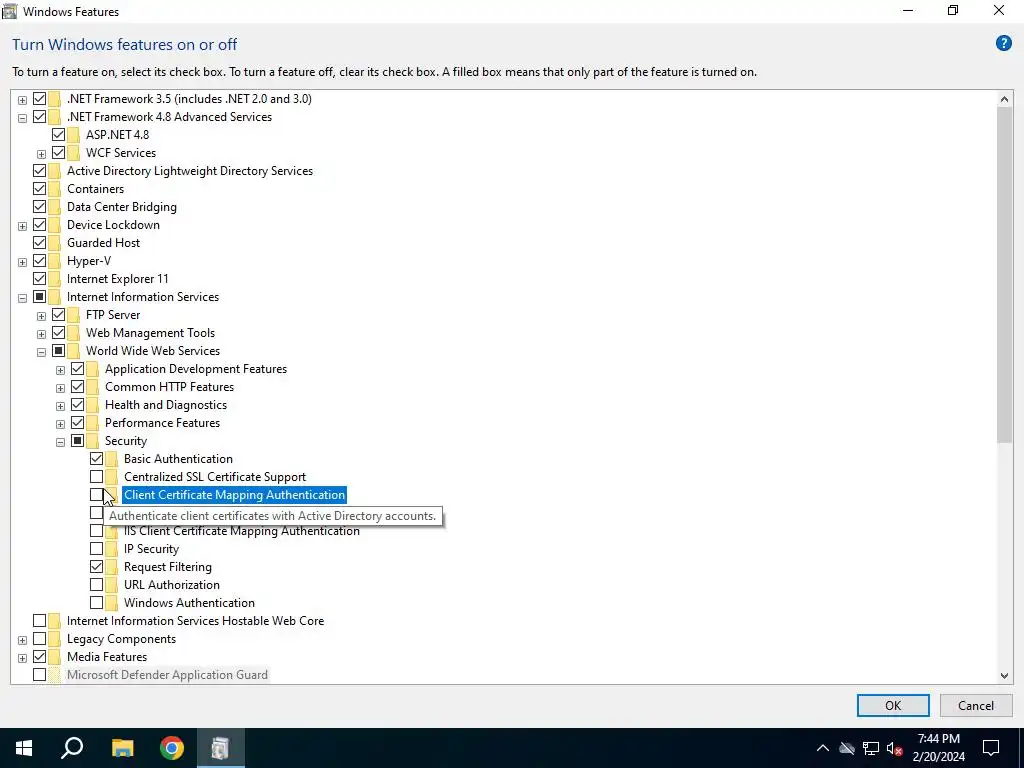Click the taskbar clock showing 7:44 PM
Screen dimensions: 1024x768
click(938, 748)
